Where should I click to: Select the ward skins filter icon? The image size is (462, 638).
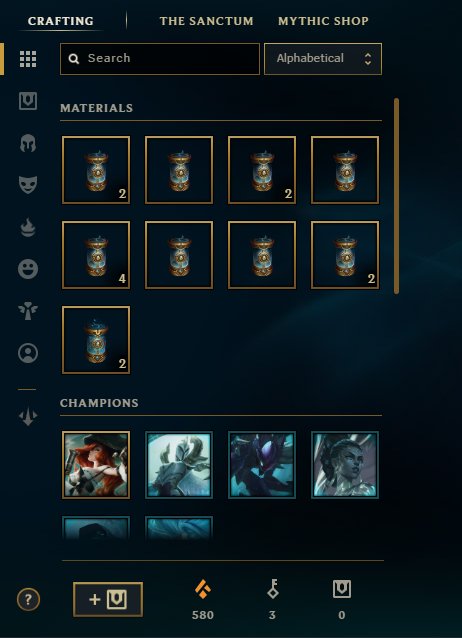coord(28,311)
